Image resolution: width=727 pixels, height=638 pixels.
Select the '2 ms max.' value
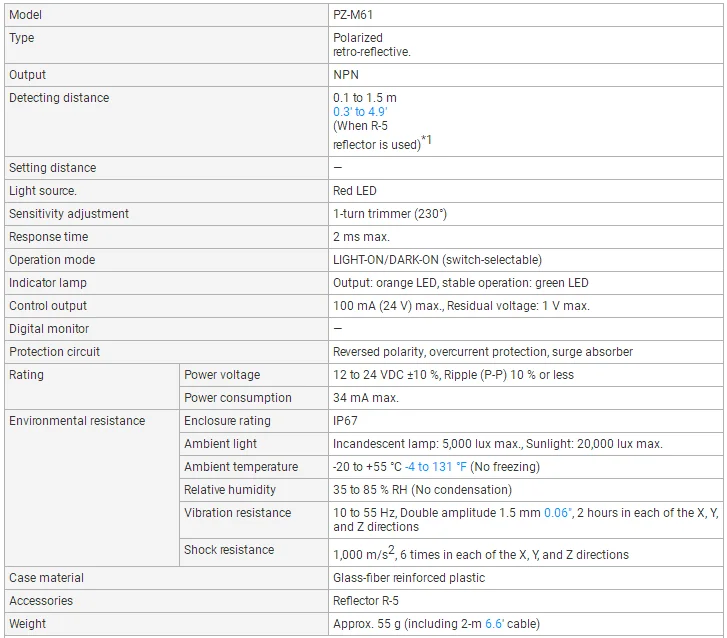(x=361, y=237)
